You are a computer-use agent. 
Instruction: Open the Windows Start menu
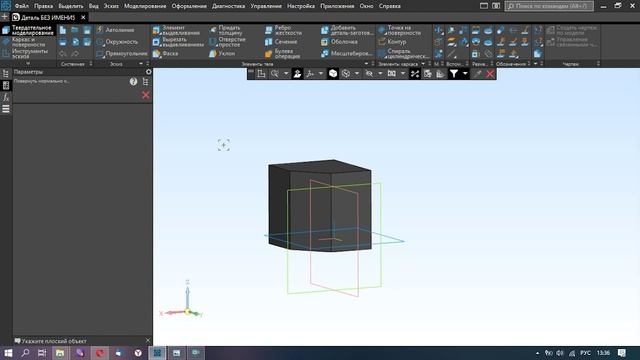[x=8, y=353]
